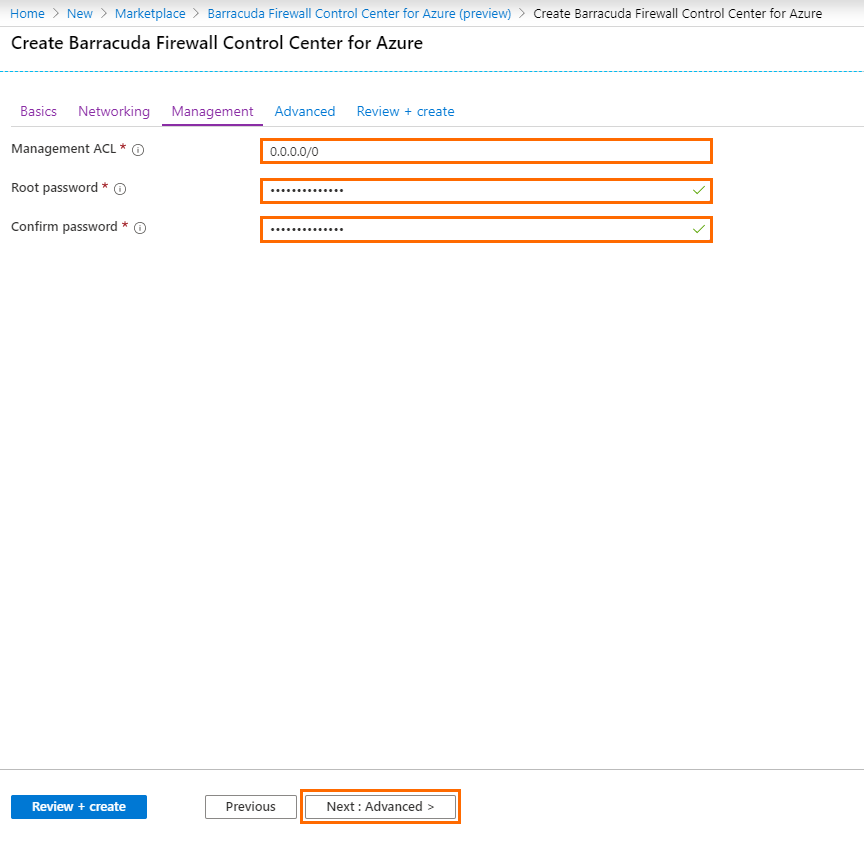Focus the Confirm password field

[x=487, y=229]
